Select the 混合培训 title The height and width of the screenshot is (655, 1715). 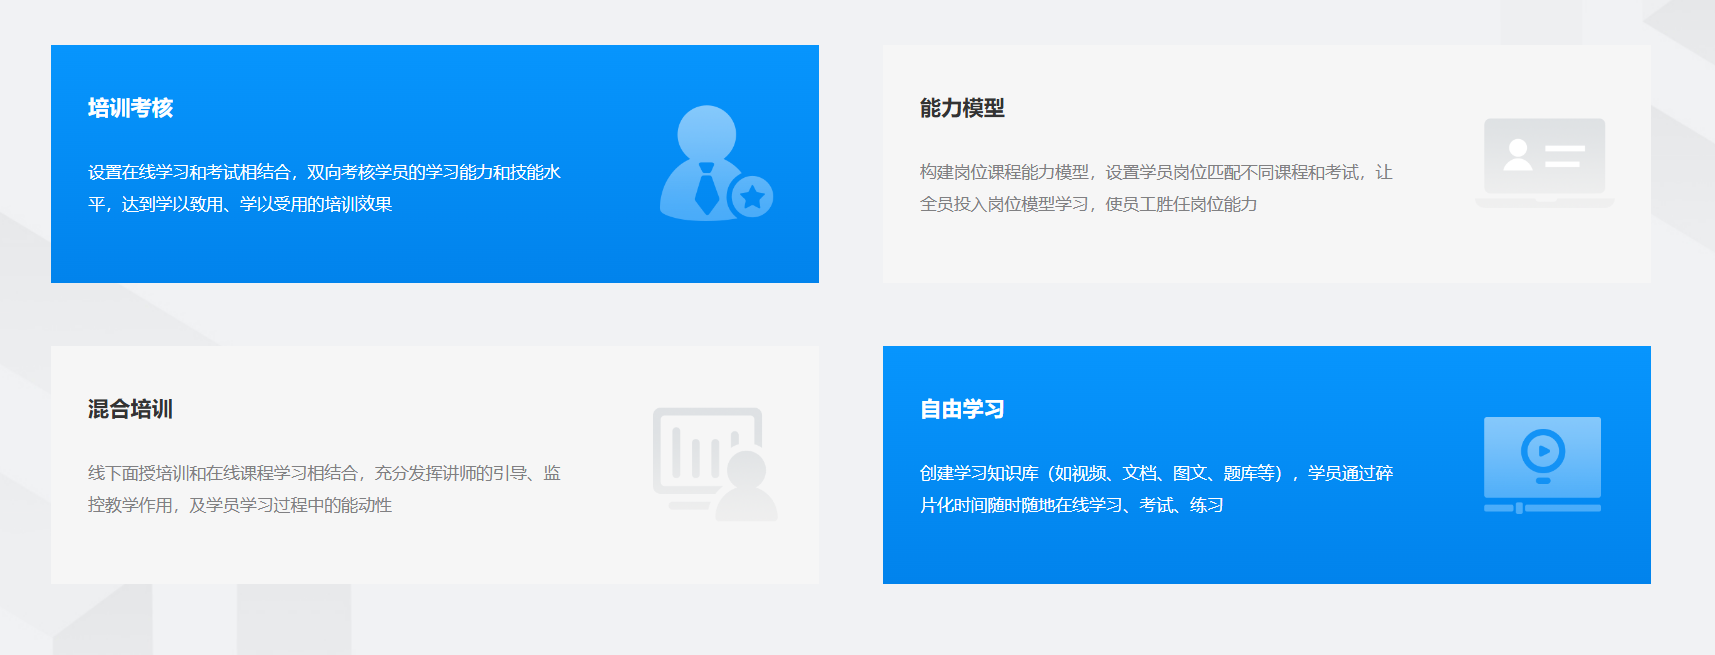tap(130, 409)
